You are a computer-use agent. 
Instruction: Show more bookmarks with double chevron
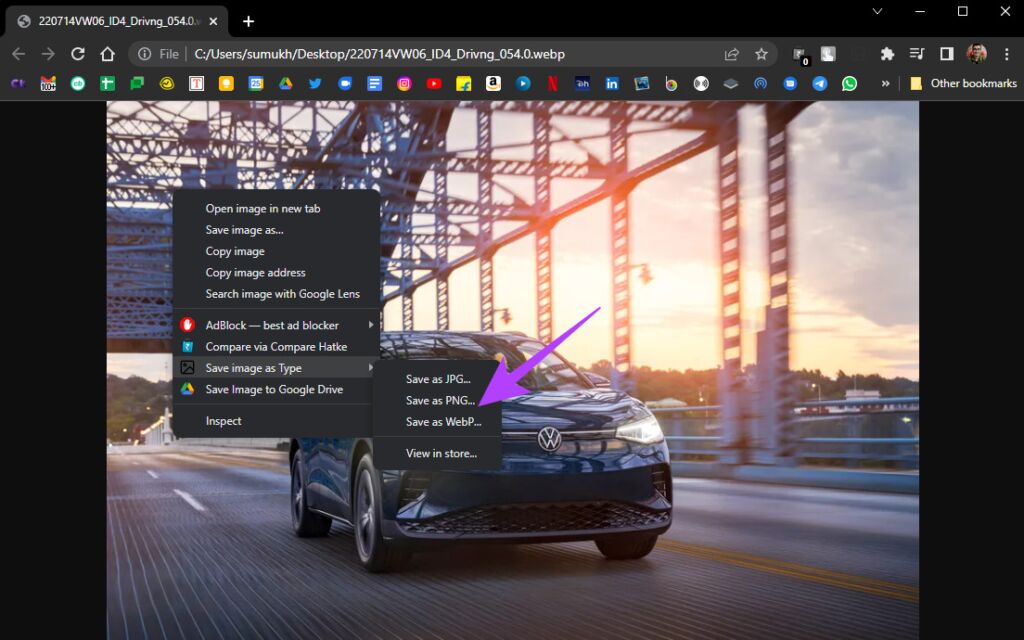[x=886, y=84]
